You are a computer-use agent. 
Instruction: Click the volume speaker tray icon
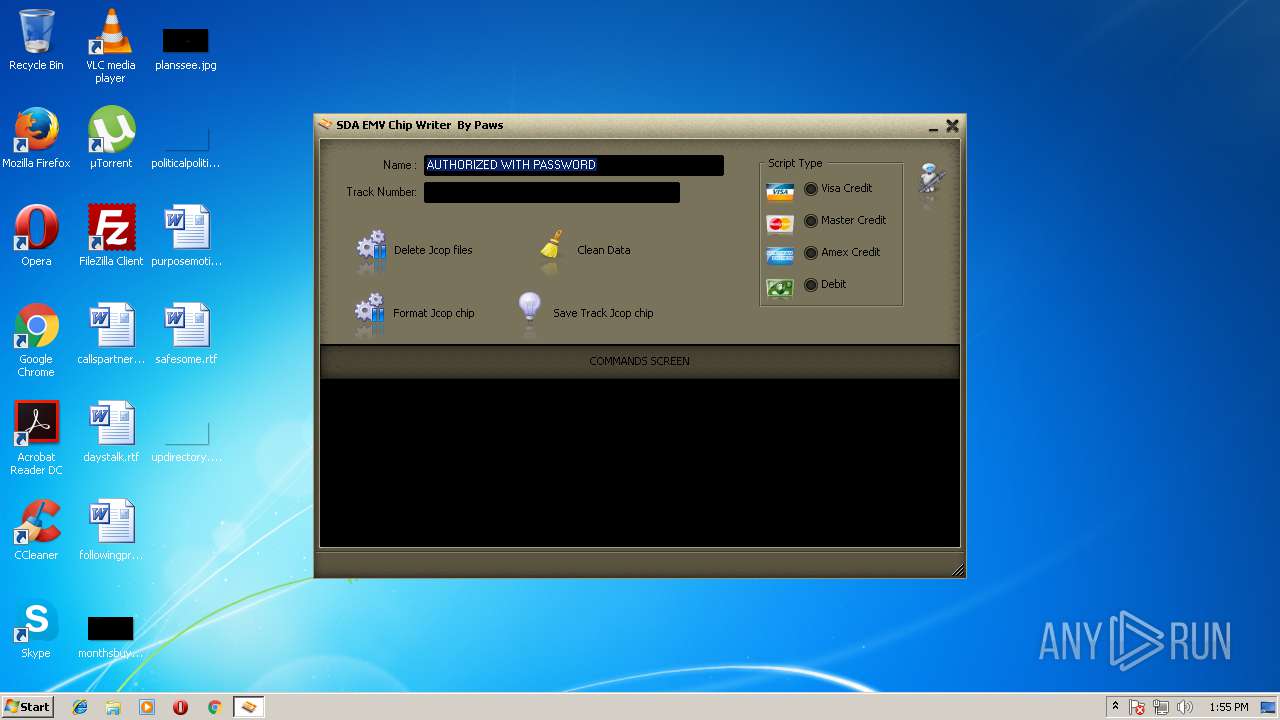coord(1185,707)
